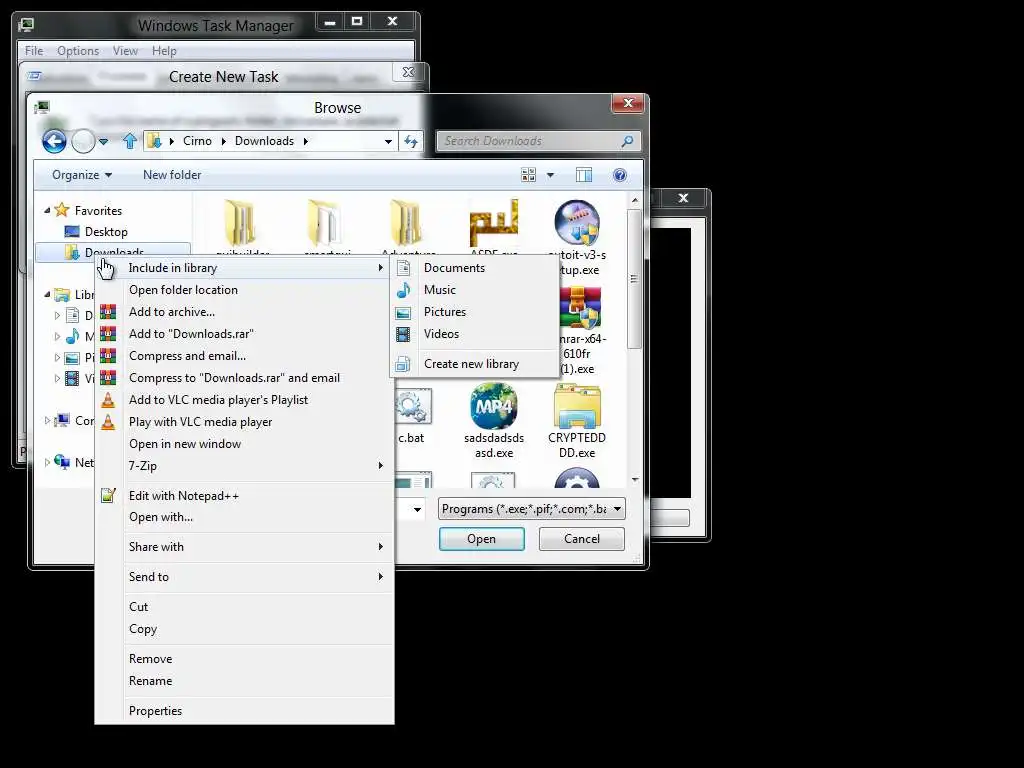
Task: Click WinRAR icon beside Add to archive
Action: (x=108, y=312)
